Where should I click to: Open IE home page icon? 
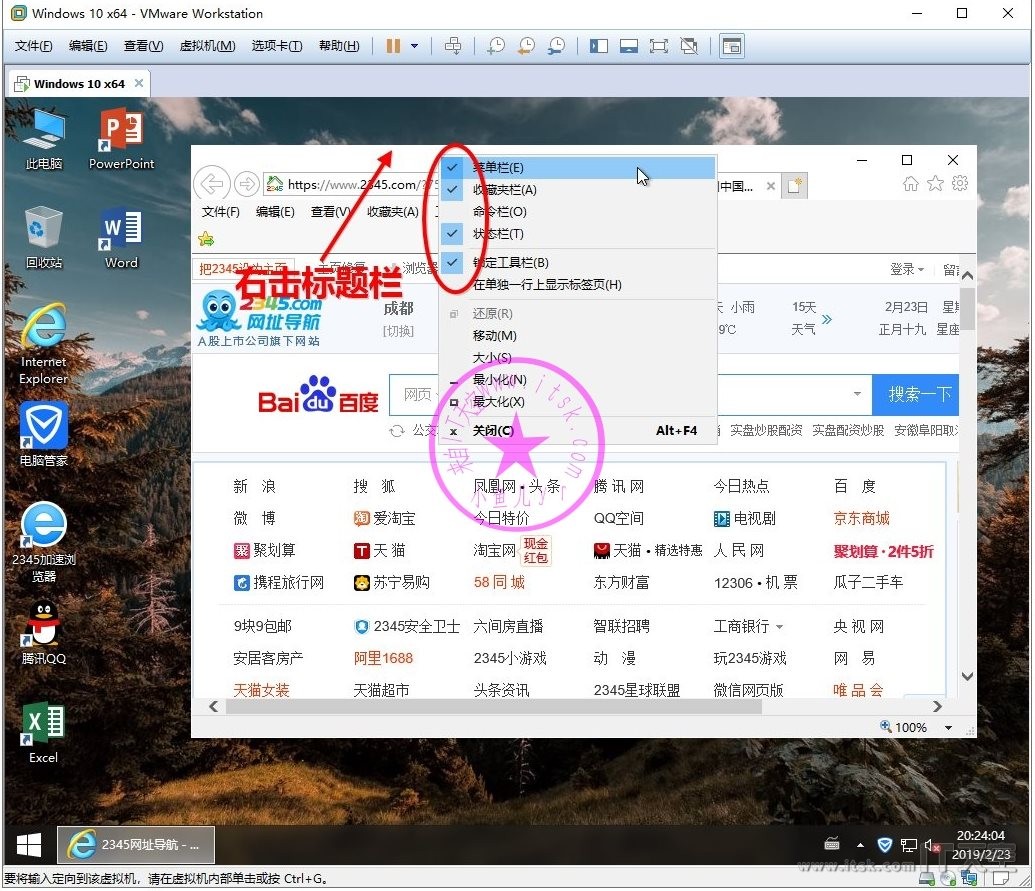pyautogui.click(x=911, y=183)
